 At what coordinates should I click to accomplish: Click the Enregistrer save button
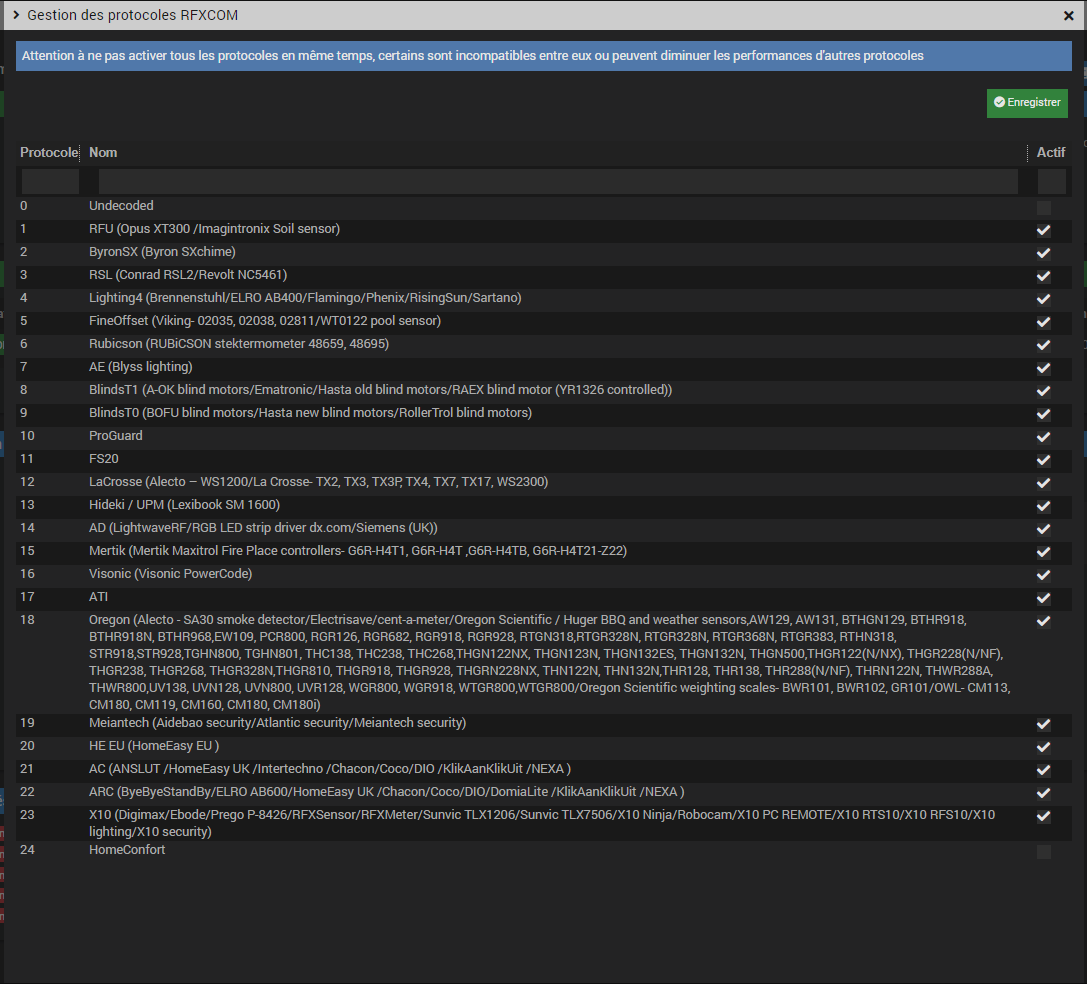click(x=1027, y=103)
